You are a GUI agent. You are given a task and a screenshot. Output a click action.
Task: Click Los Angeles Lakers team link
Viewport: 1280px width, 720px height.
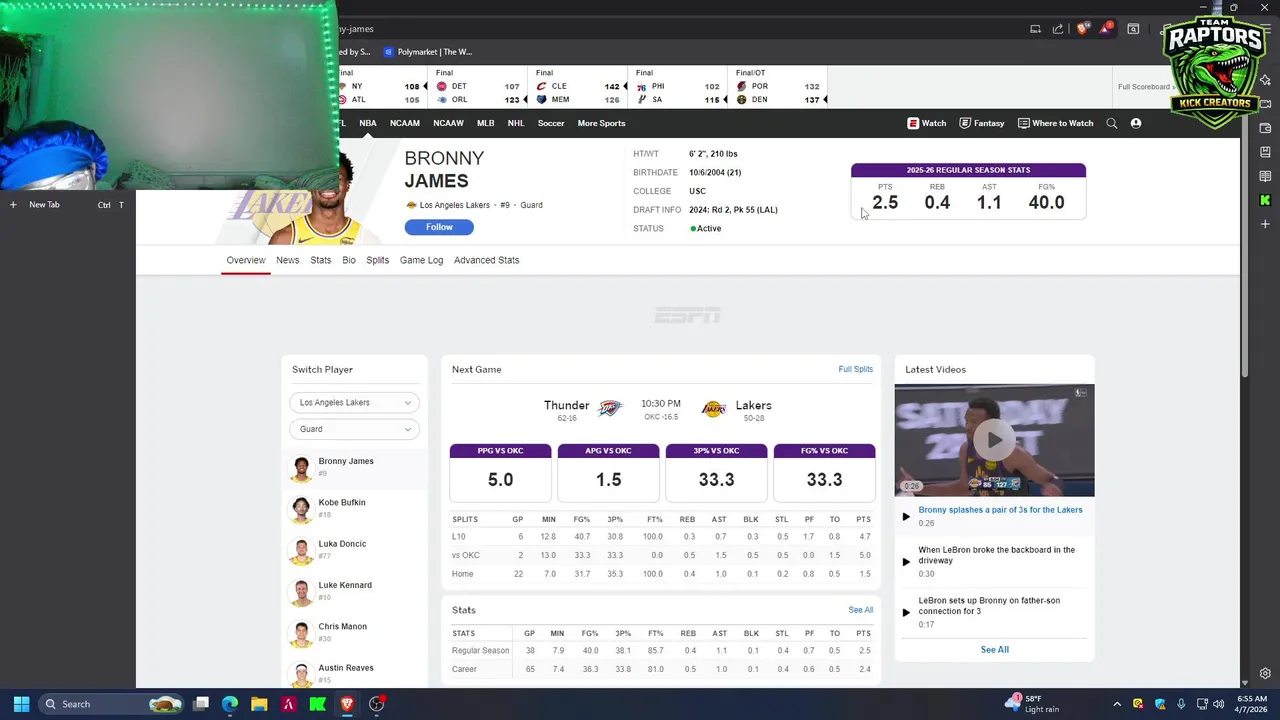coord(454,205)
